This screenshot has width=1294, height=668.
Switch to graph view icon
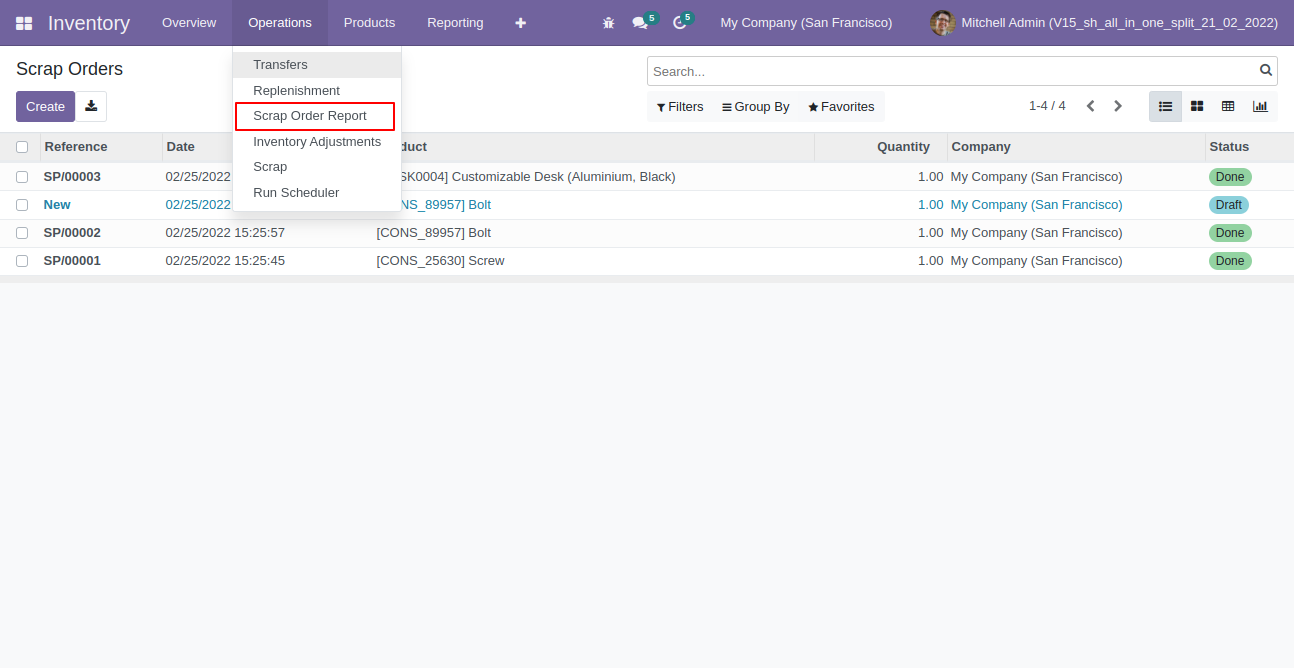[x=1260, y=106]
